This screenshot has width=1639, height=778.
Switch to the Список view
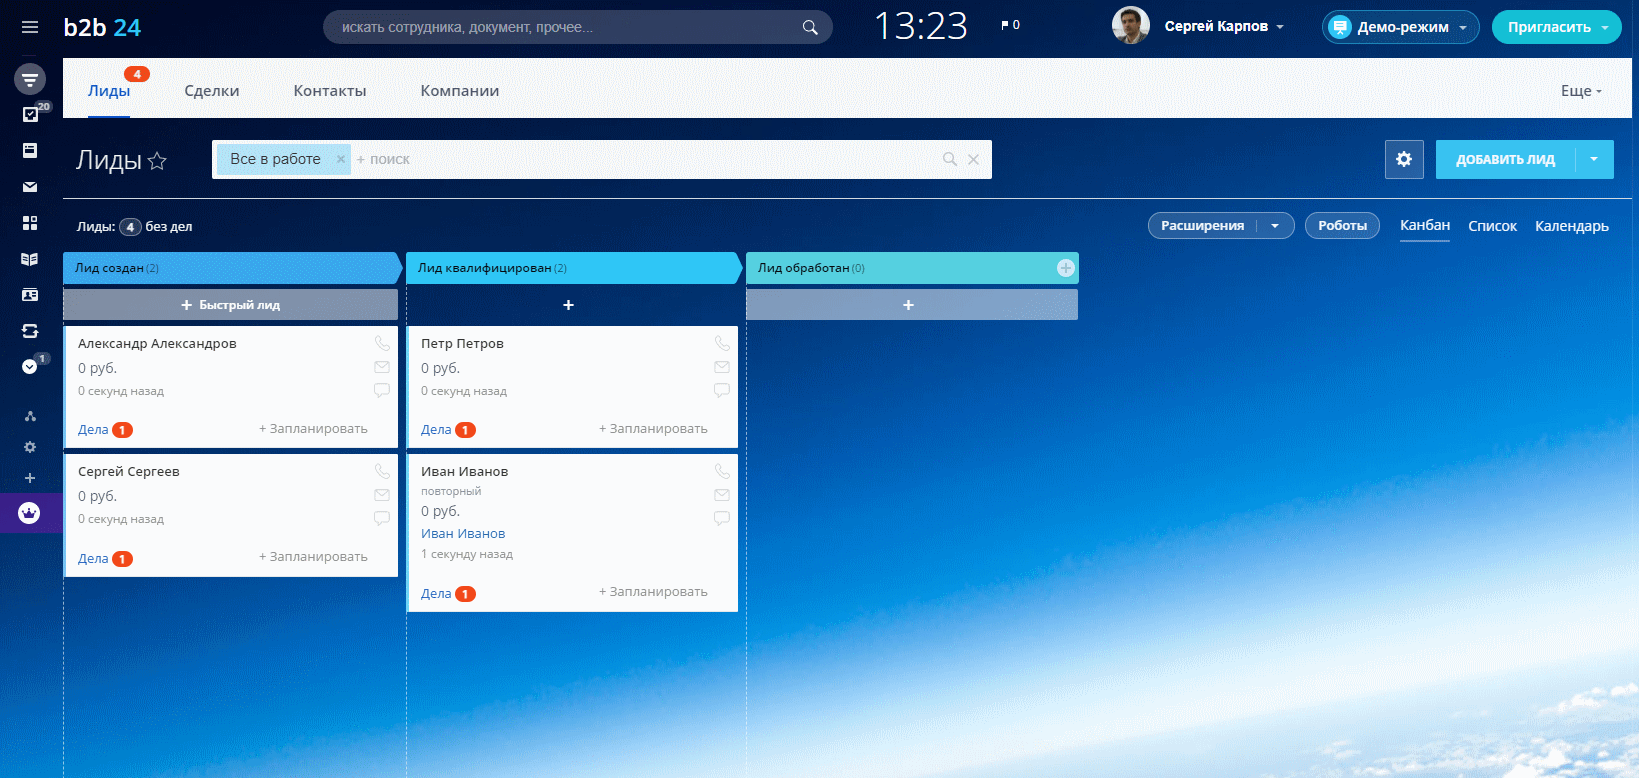click(1492, 226)
